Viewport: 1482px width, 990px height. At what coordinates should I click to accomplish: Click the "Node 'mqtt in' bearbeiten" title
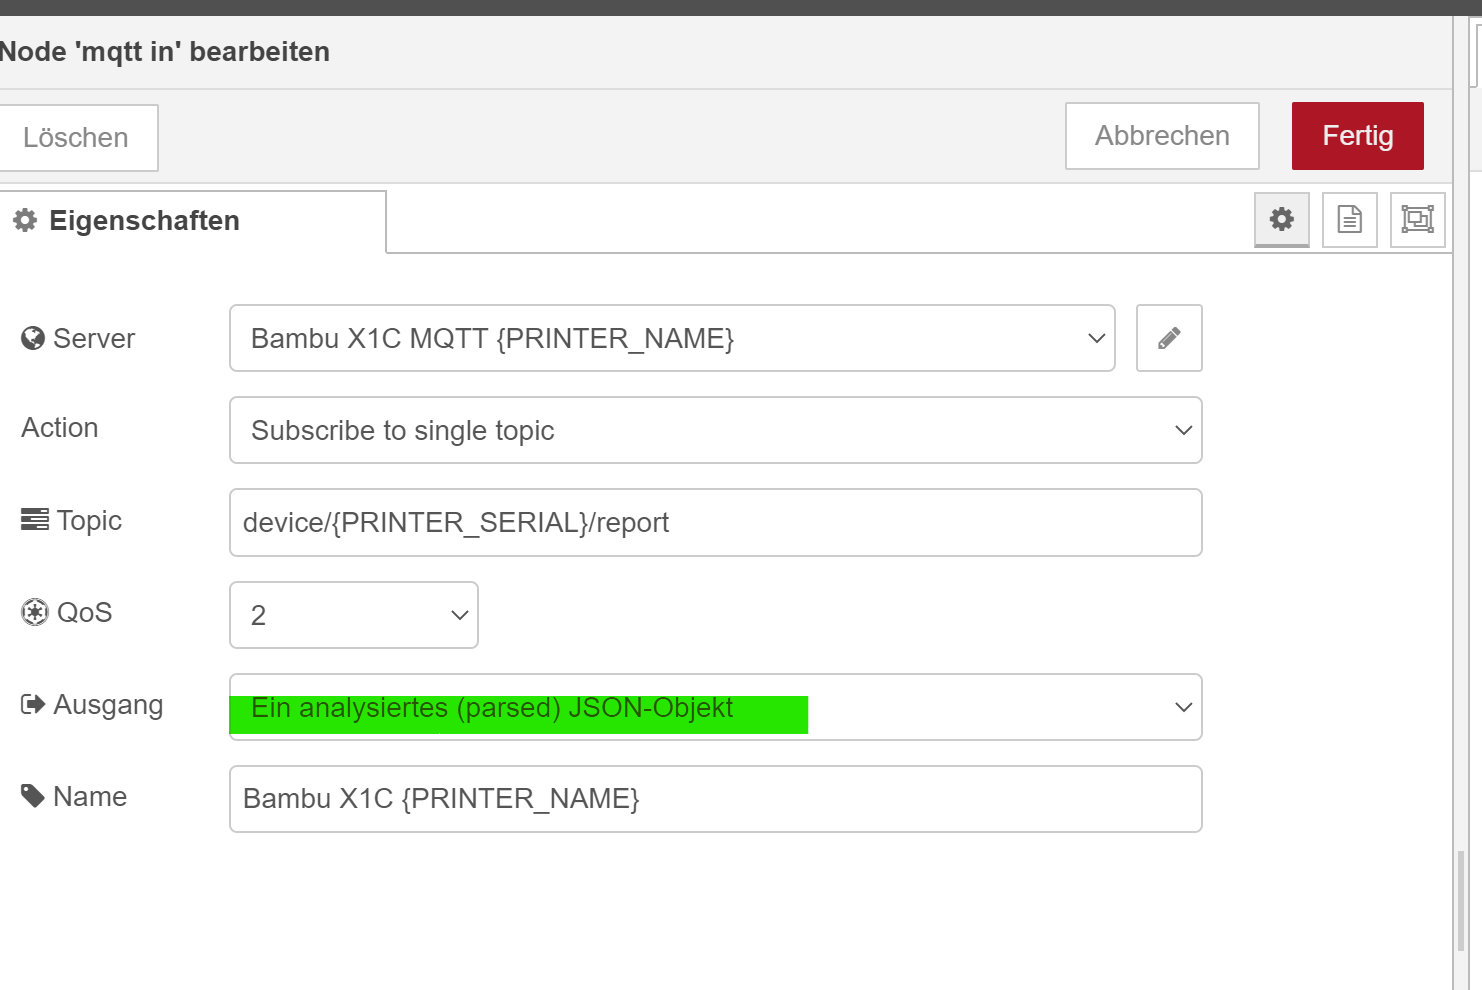[x=164, y=52]
